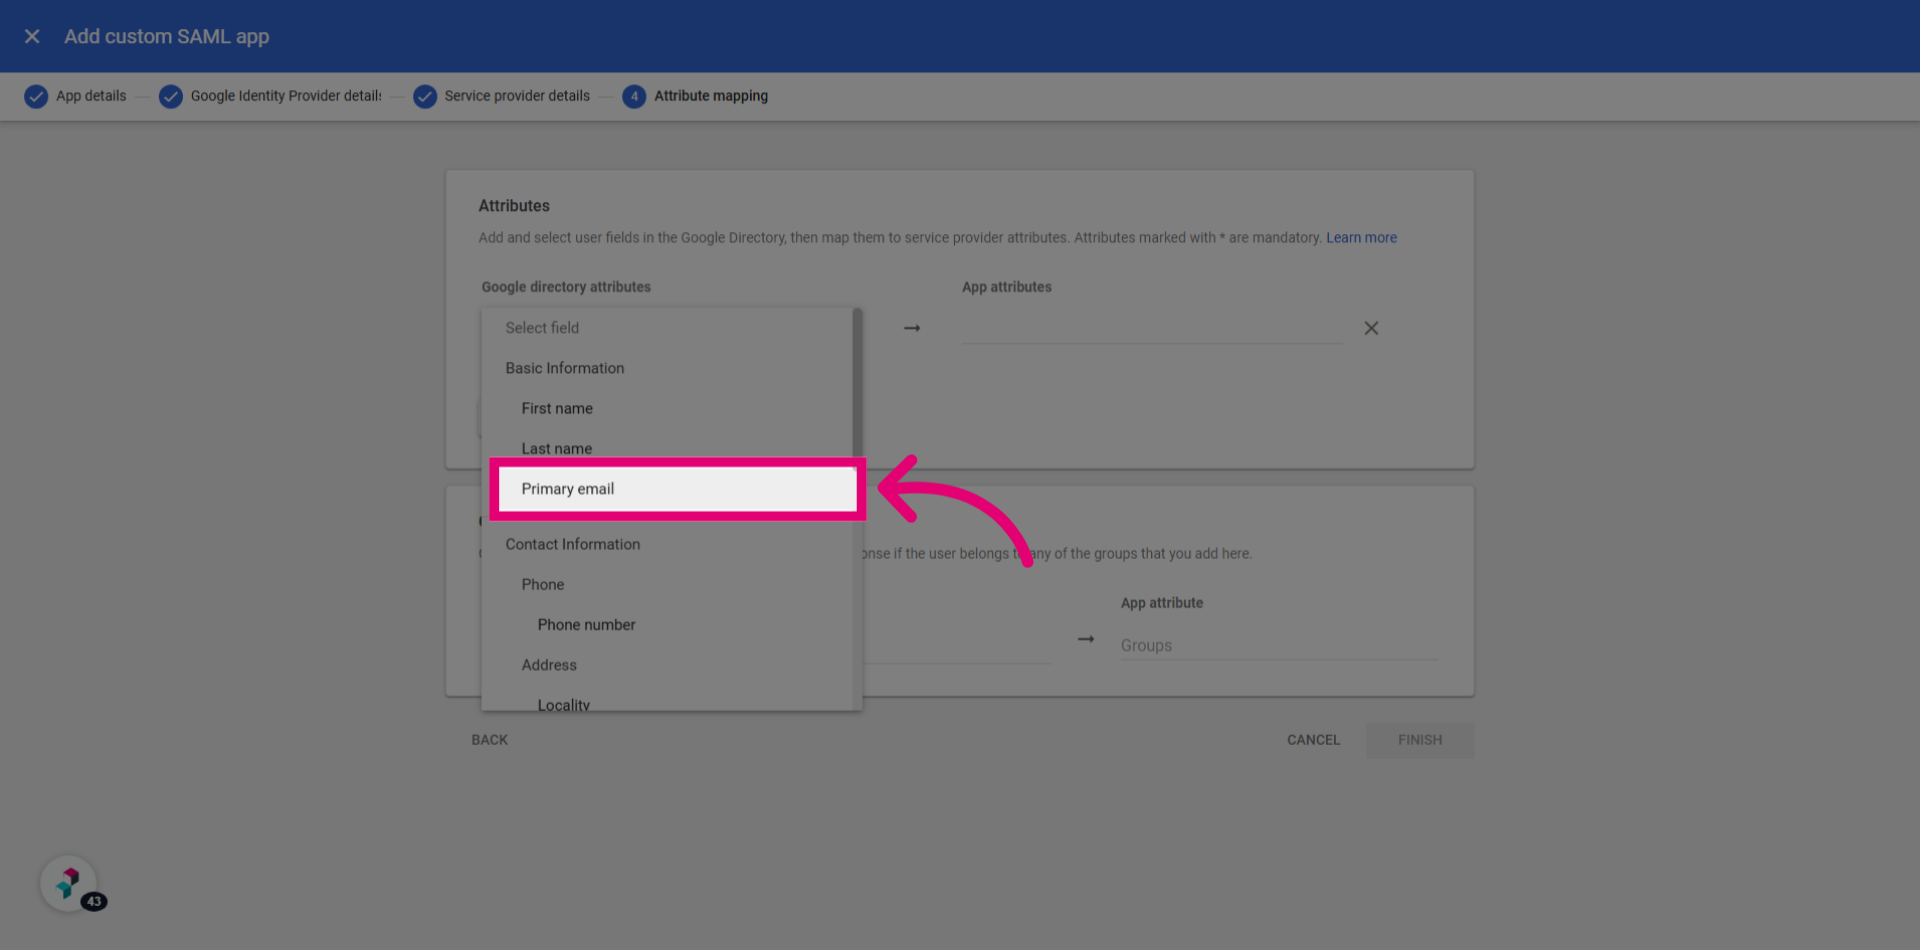Click the FINISH button
The width and height of the screenshot is (1920, 950).
pyautogui.click(x=1420, y=740)
